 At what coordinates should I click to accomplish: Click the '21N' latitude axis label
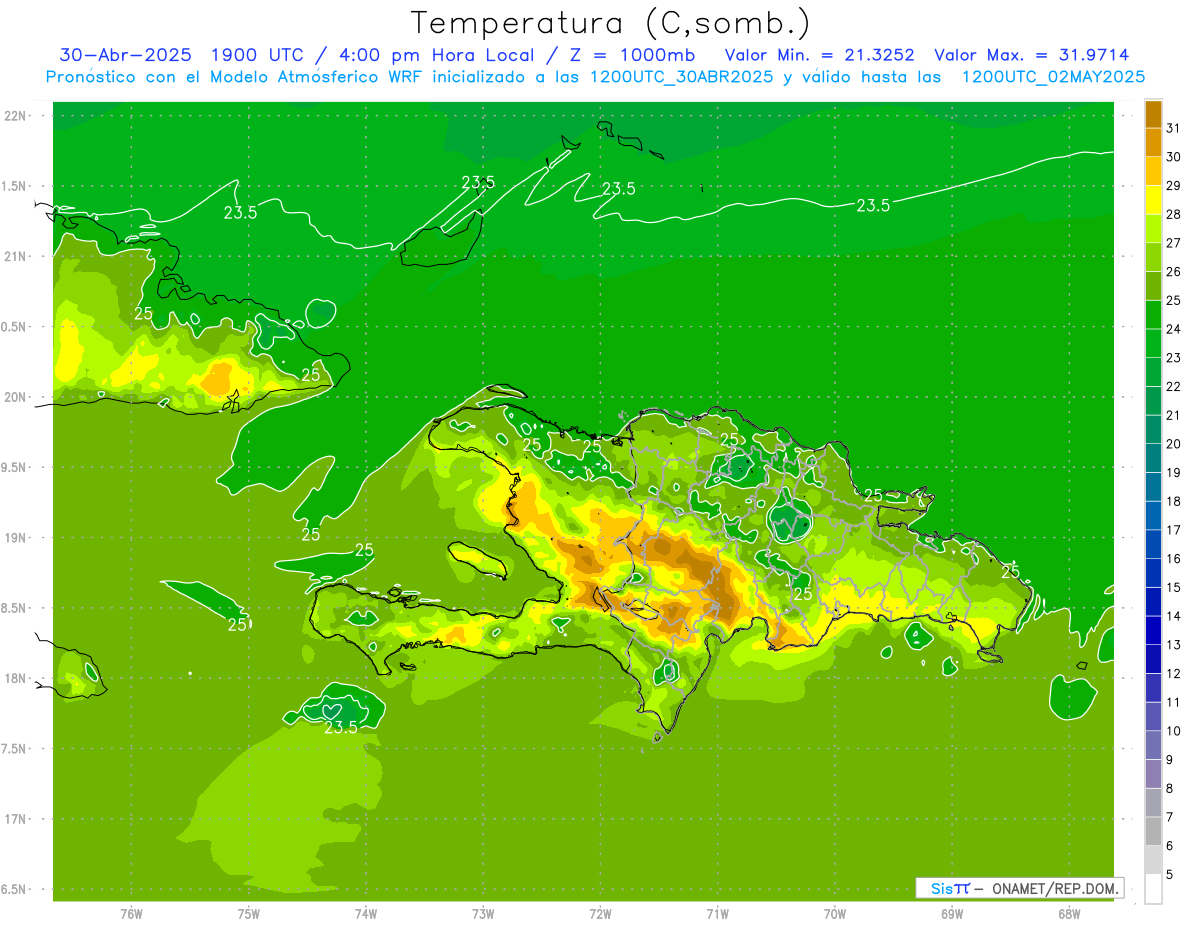[x=15, y=257]
